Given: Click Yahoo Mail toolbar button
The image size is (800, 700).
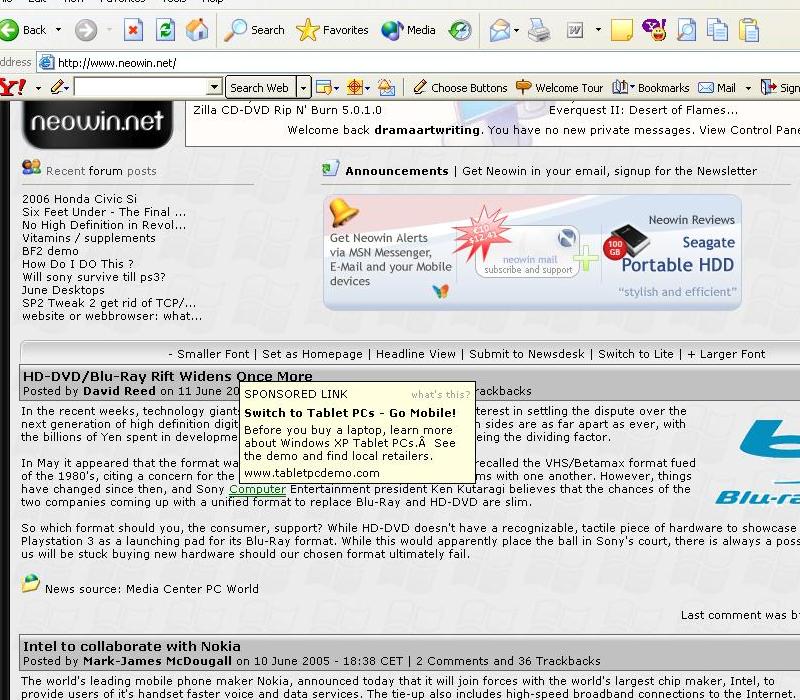Looking at the screenshot, I should tap(717, 88).
